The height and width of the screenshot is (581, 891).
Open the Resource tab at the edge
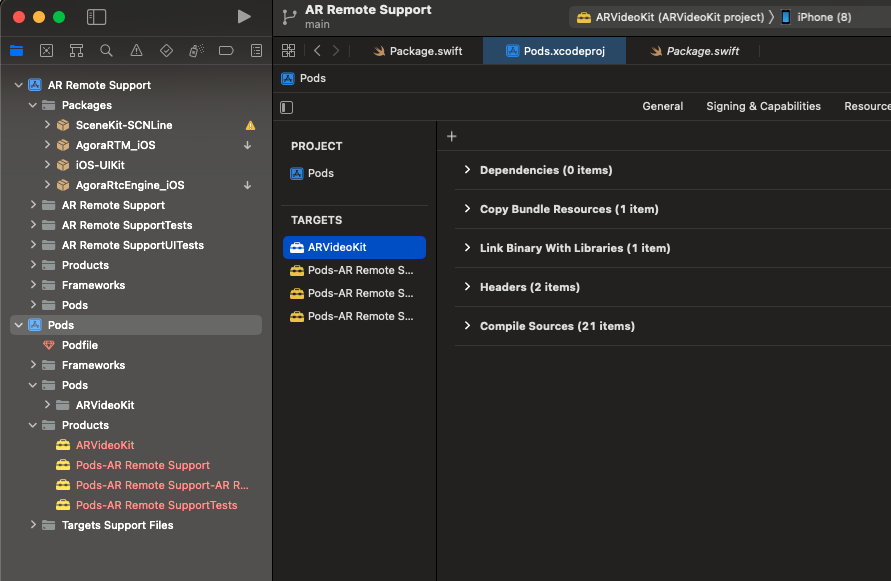pyautogui.click(x=867, y=106)
